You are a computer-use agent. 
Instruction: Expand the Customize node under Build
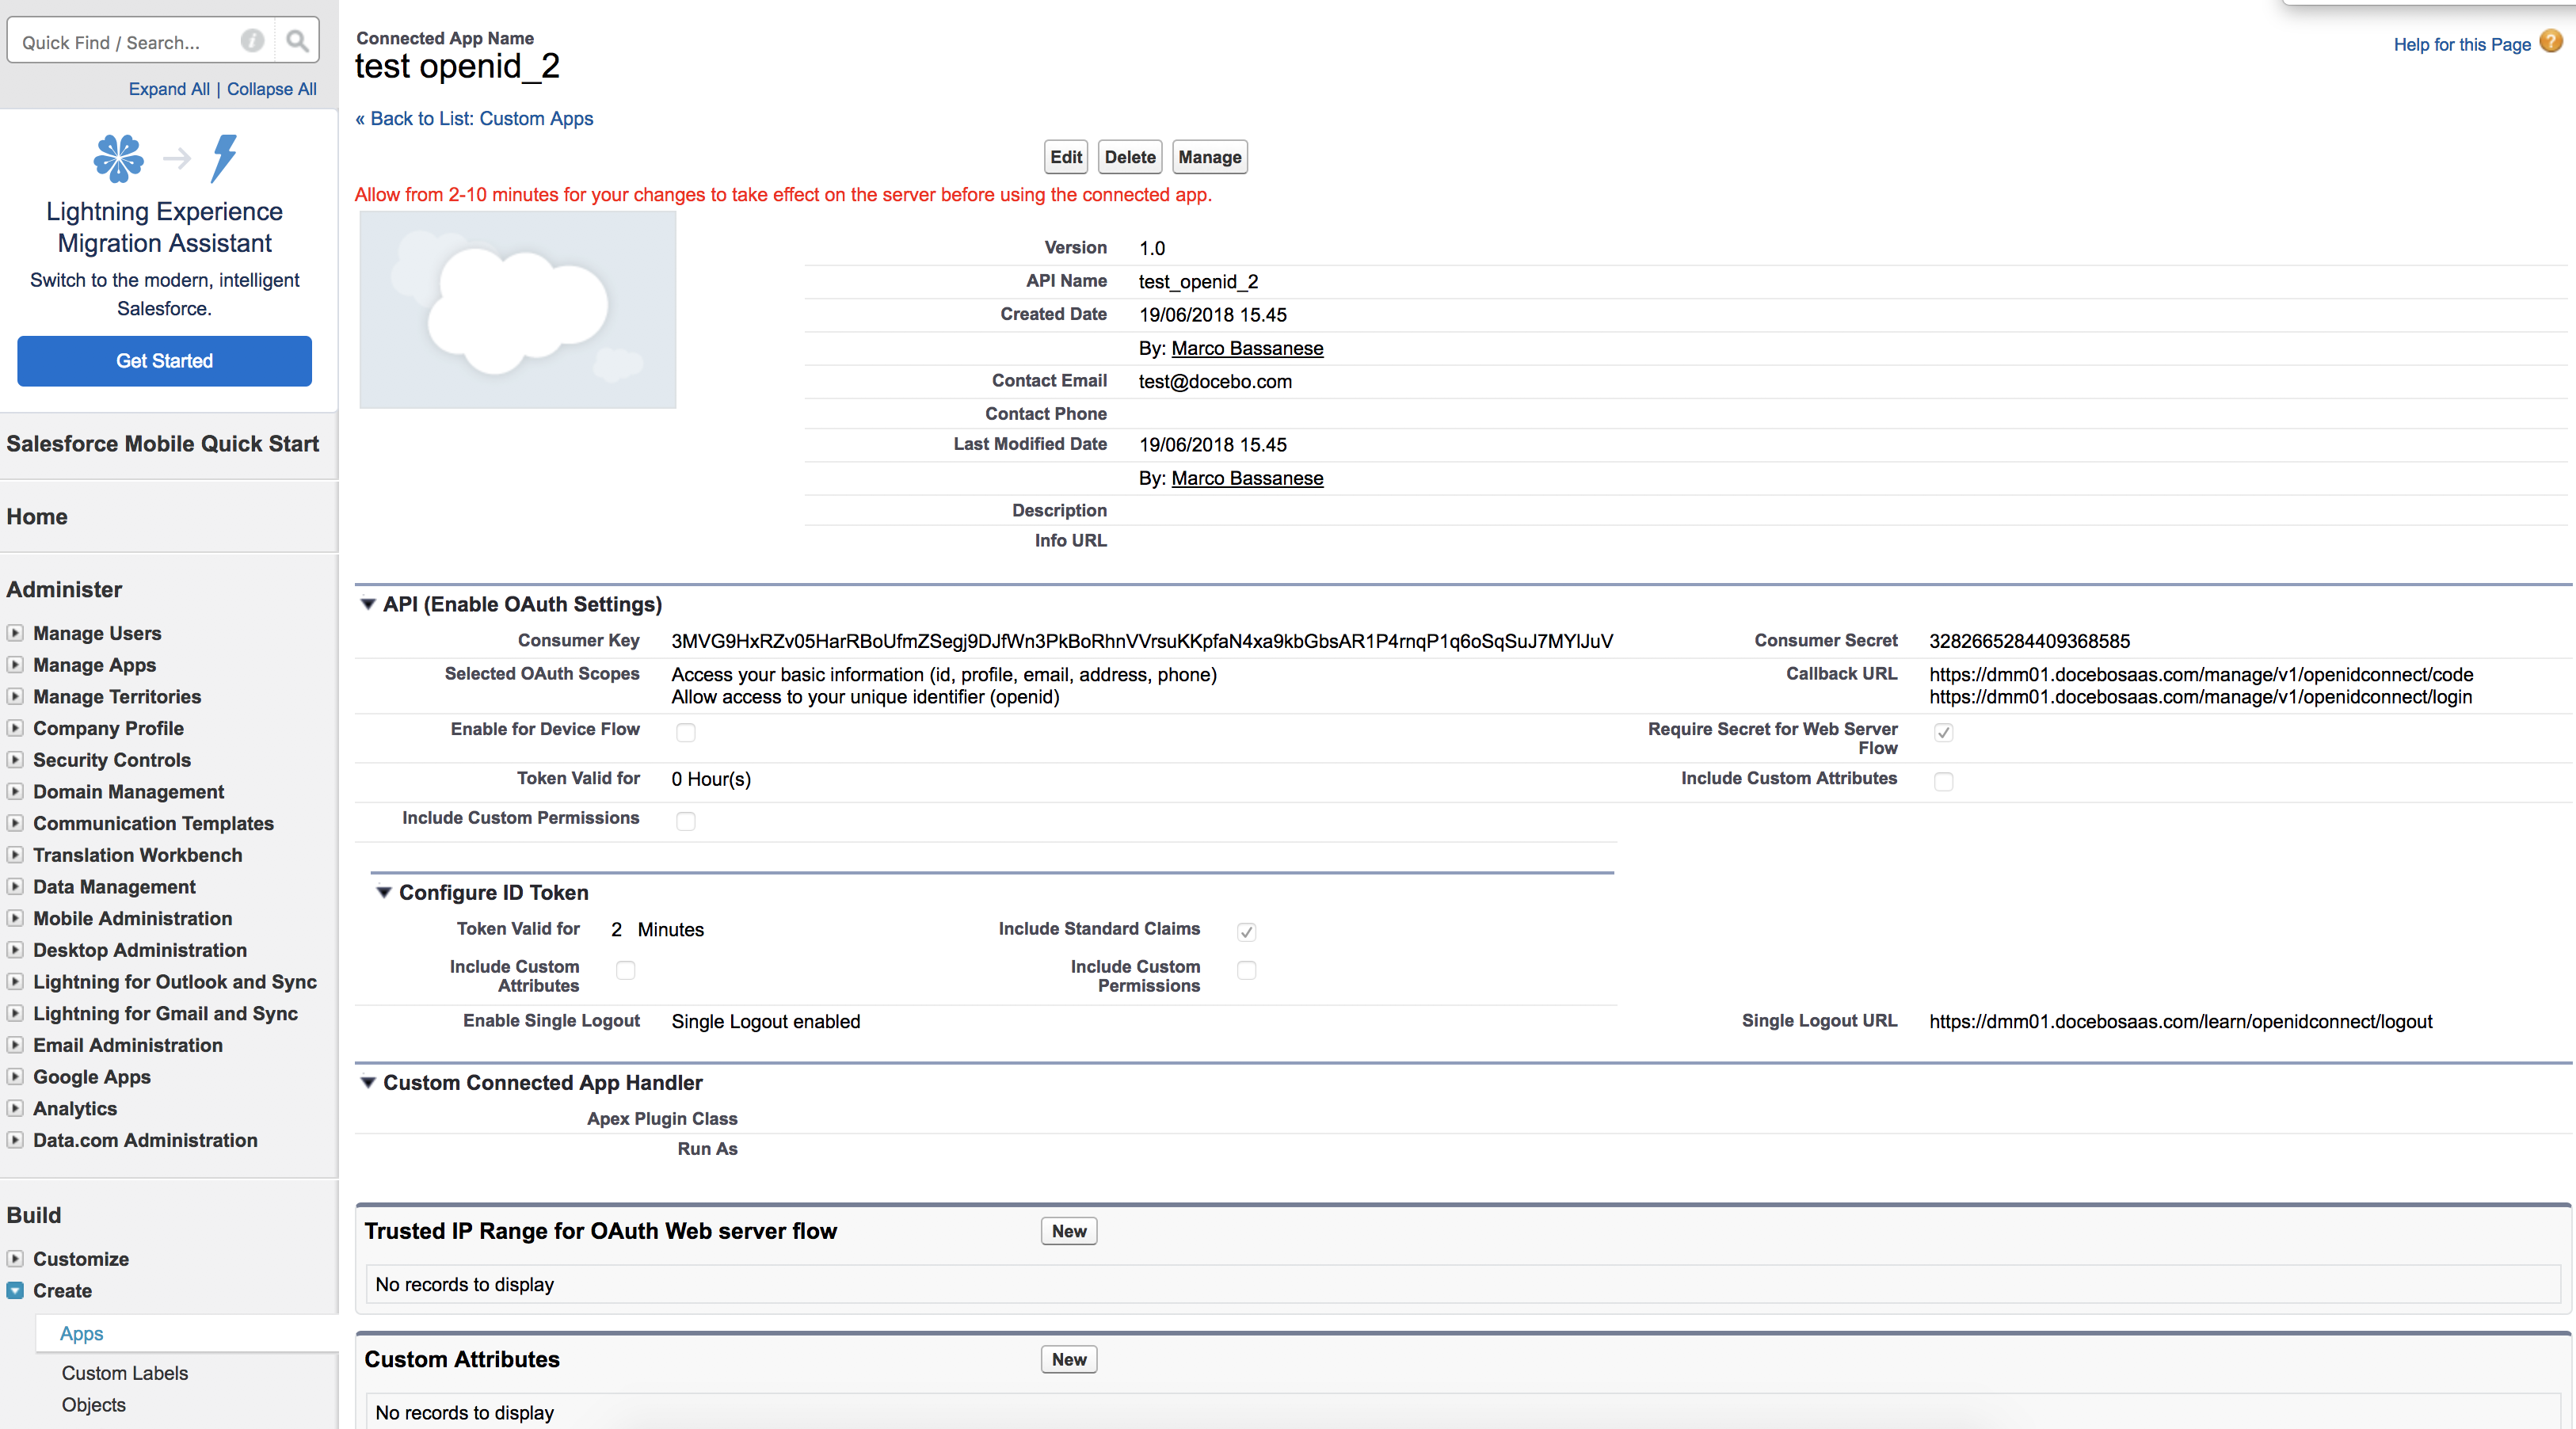click(15, 1259)
